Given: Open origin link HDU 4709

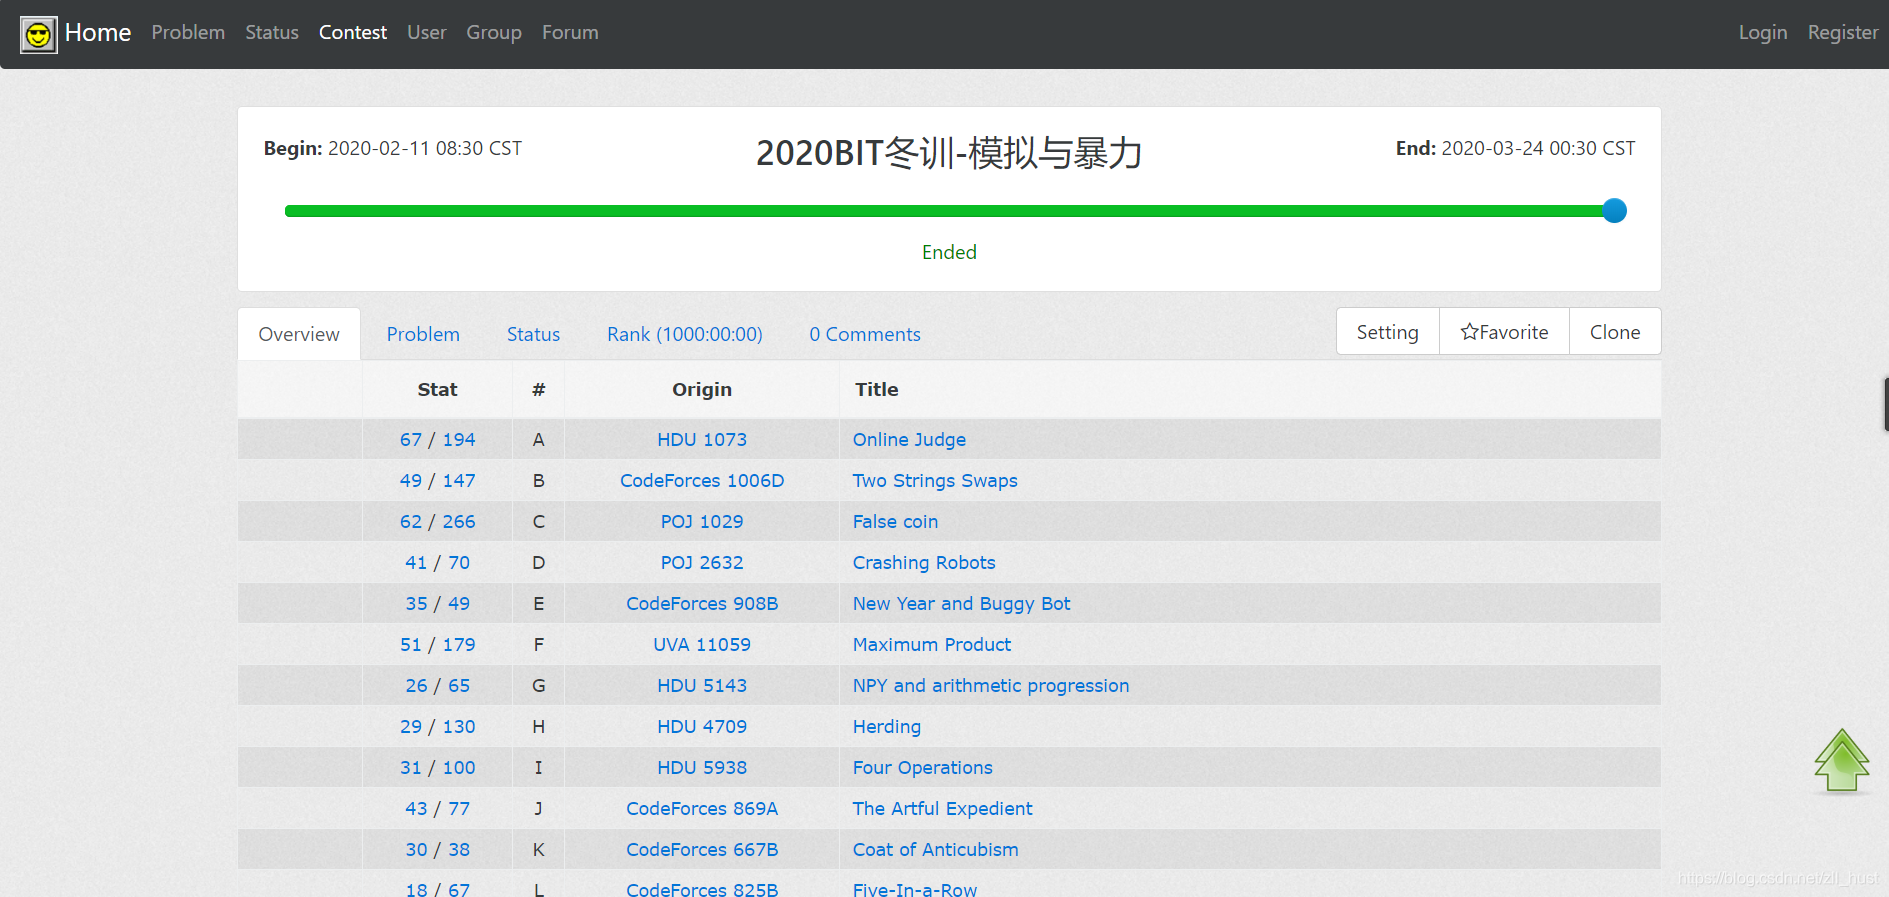Looking at the screenshot, I should [x=702, y=726].
